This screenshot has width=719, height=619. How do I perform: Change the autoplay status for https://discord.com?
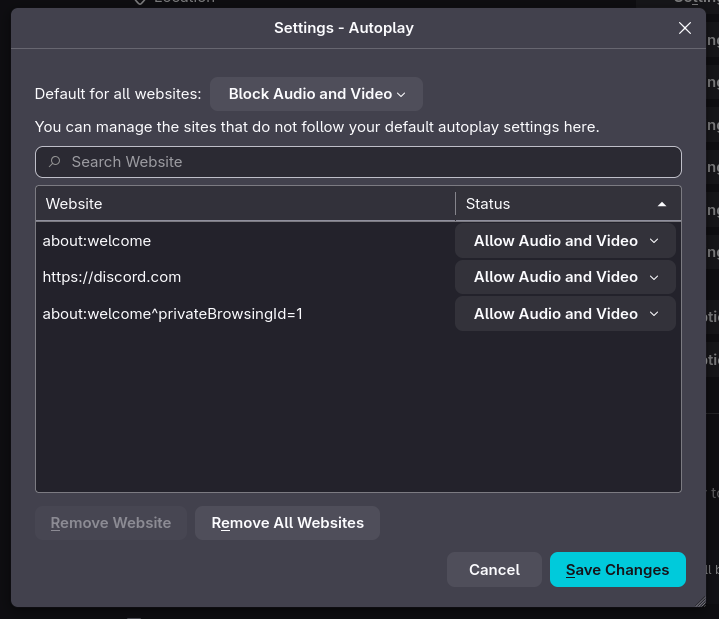[566, 277]
